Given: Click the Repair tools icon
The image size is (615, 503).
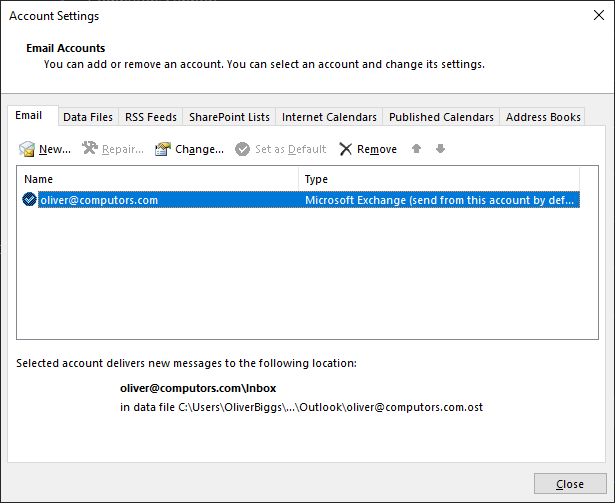Looking at the screenshot, I should pos(90,148).
